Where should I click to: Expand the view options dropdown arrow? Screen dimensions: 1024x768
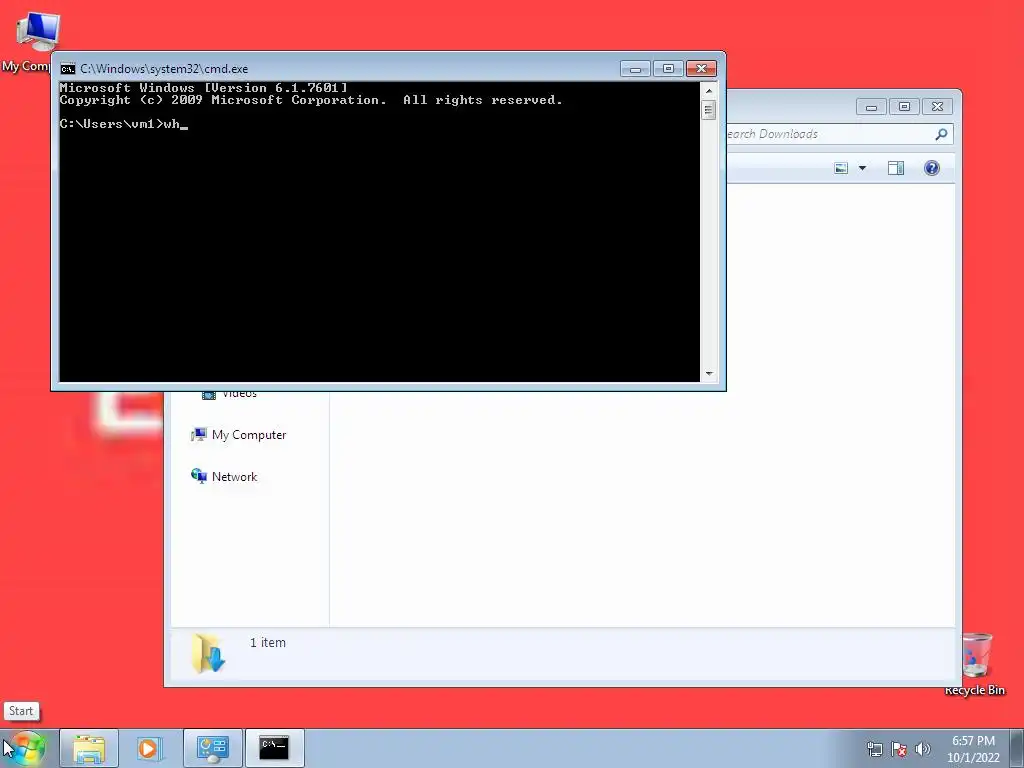[862, 168]
